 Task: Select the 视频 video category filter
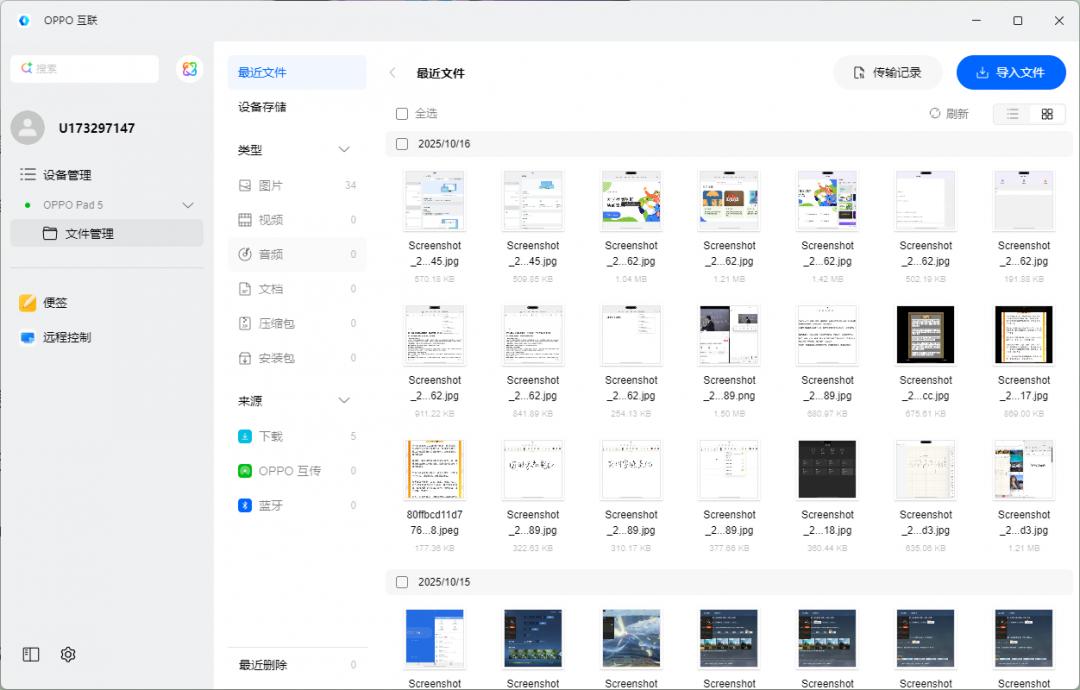click(x=273, y=219)
